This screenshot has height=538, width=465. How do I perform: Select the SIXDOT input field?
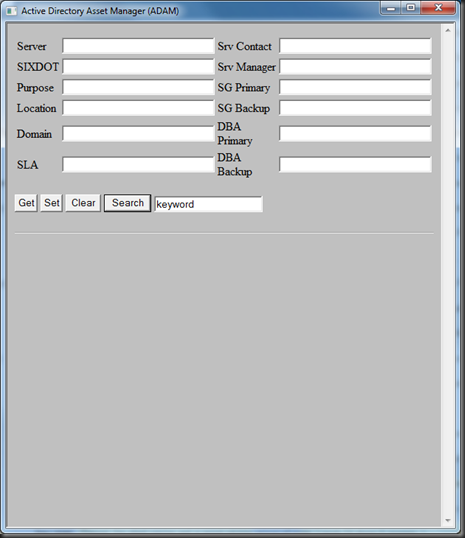click(x=138, y=67)
